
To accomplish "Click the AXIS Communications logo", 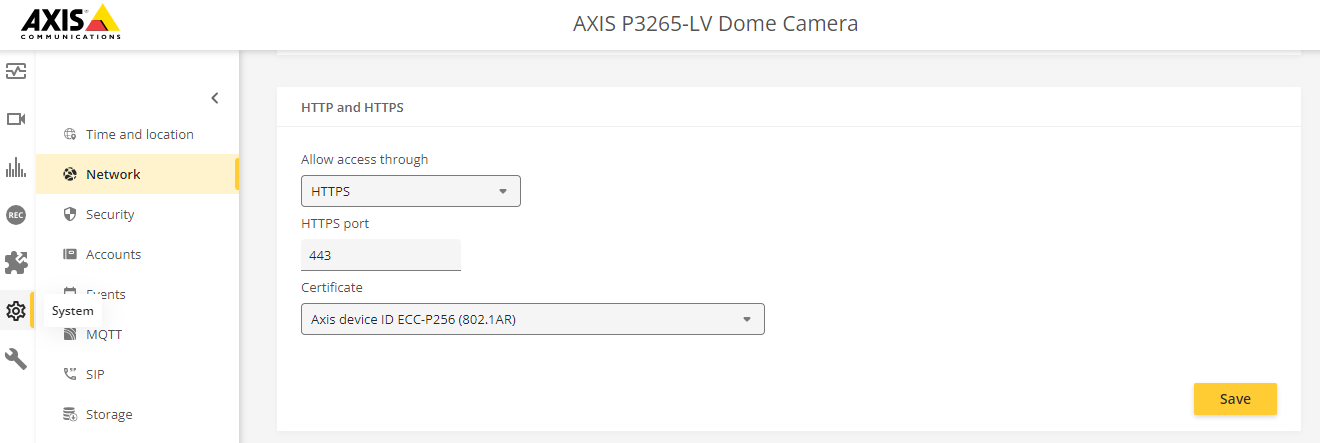I will pos(71,21).
